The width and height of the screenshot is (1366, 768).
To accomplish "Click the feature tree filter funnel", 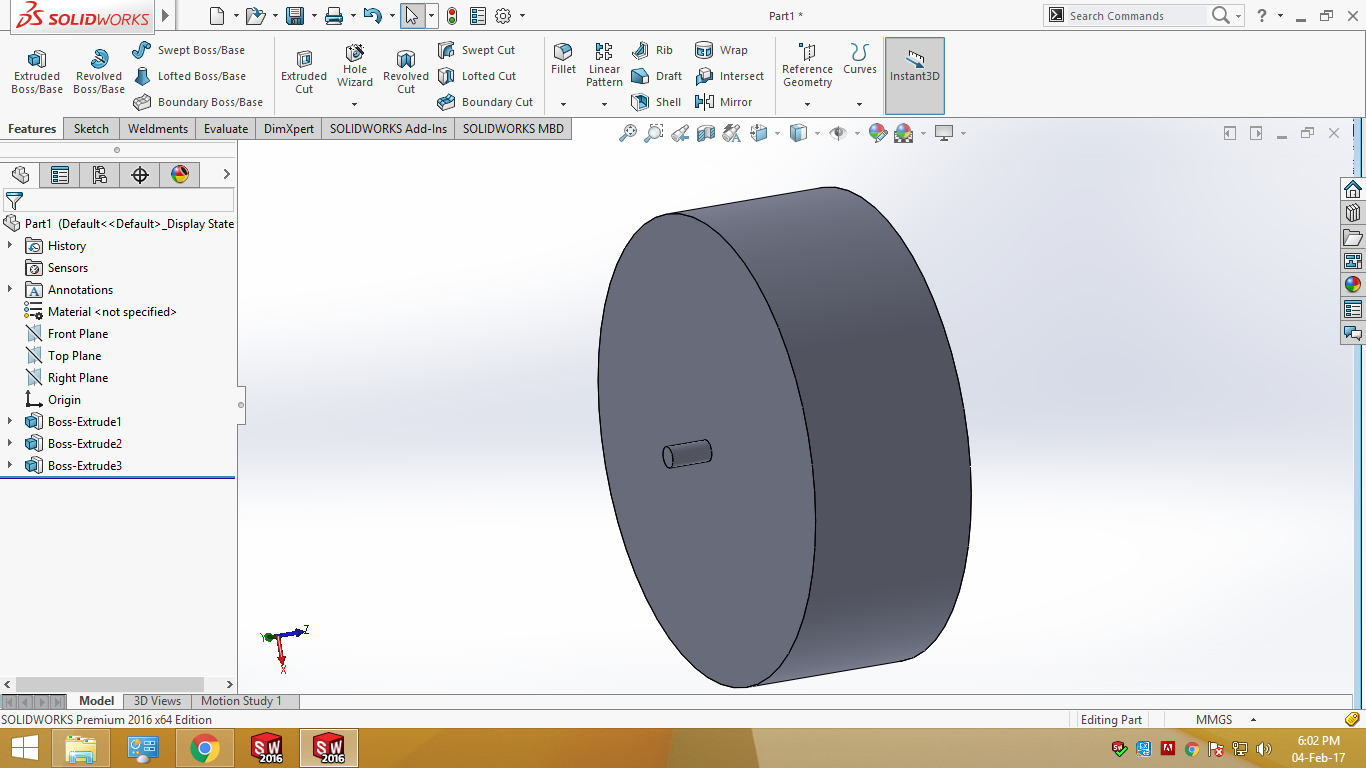I will [x=14, y=200].
